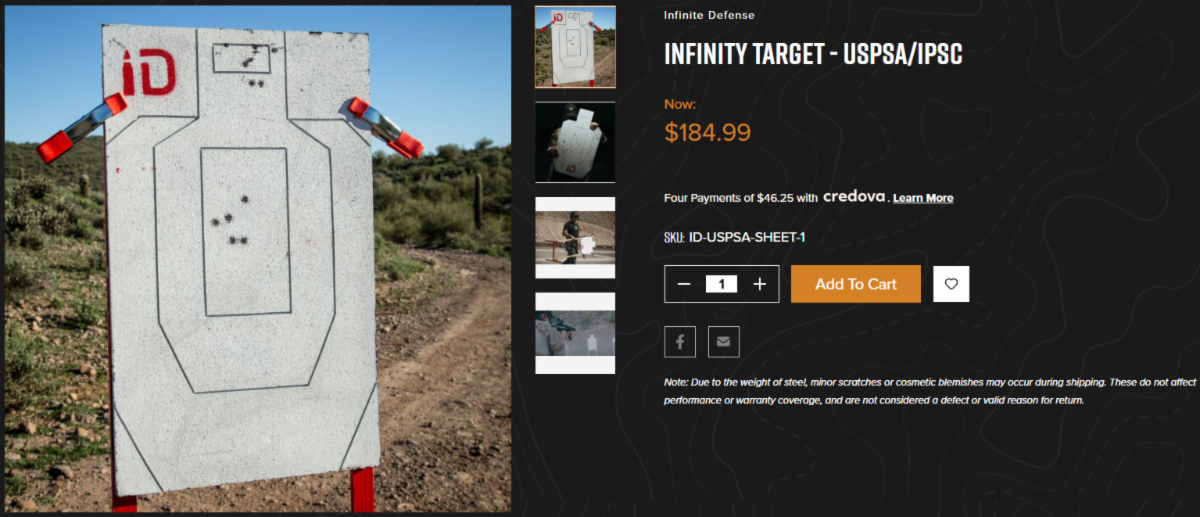The height and width of the screenshot is (517, 1200).
Task: Share product via email envelope icon
Action: 723,341
